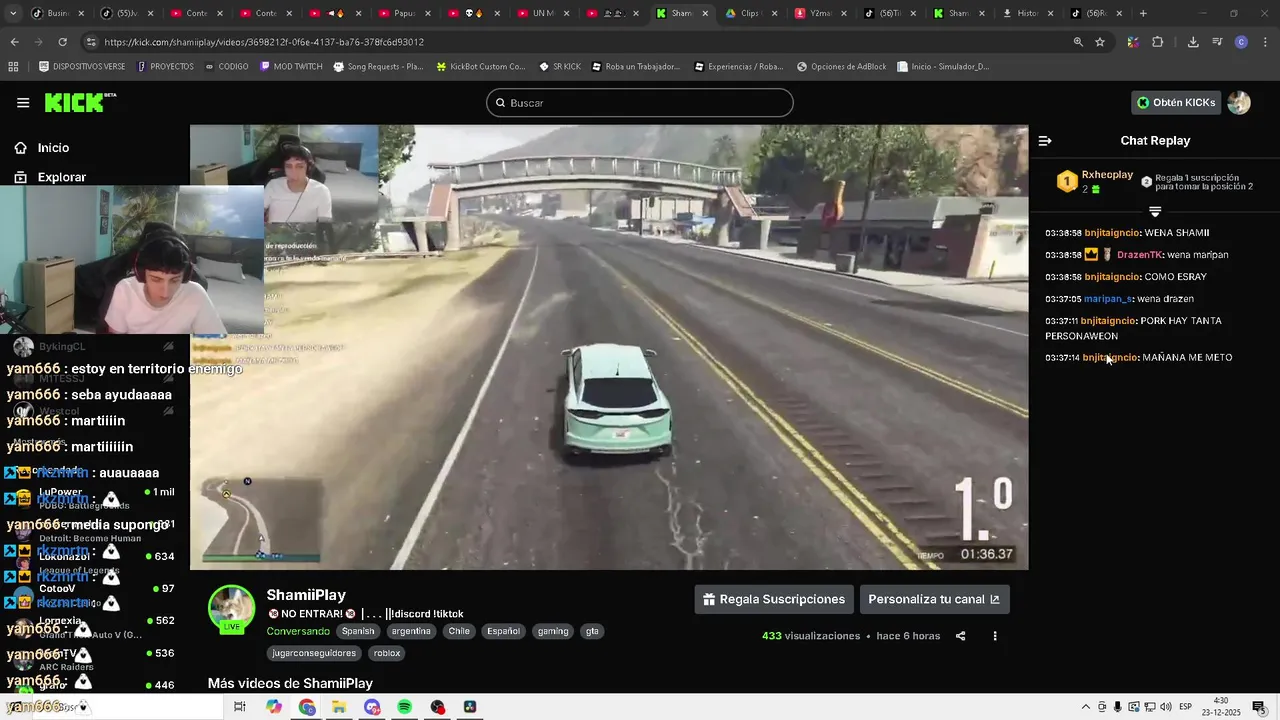
Task: Open the PROYECTOS bookmark folder
Action: point(165,67)
